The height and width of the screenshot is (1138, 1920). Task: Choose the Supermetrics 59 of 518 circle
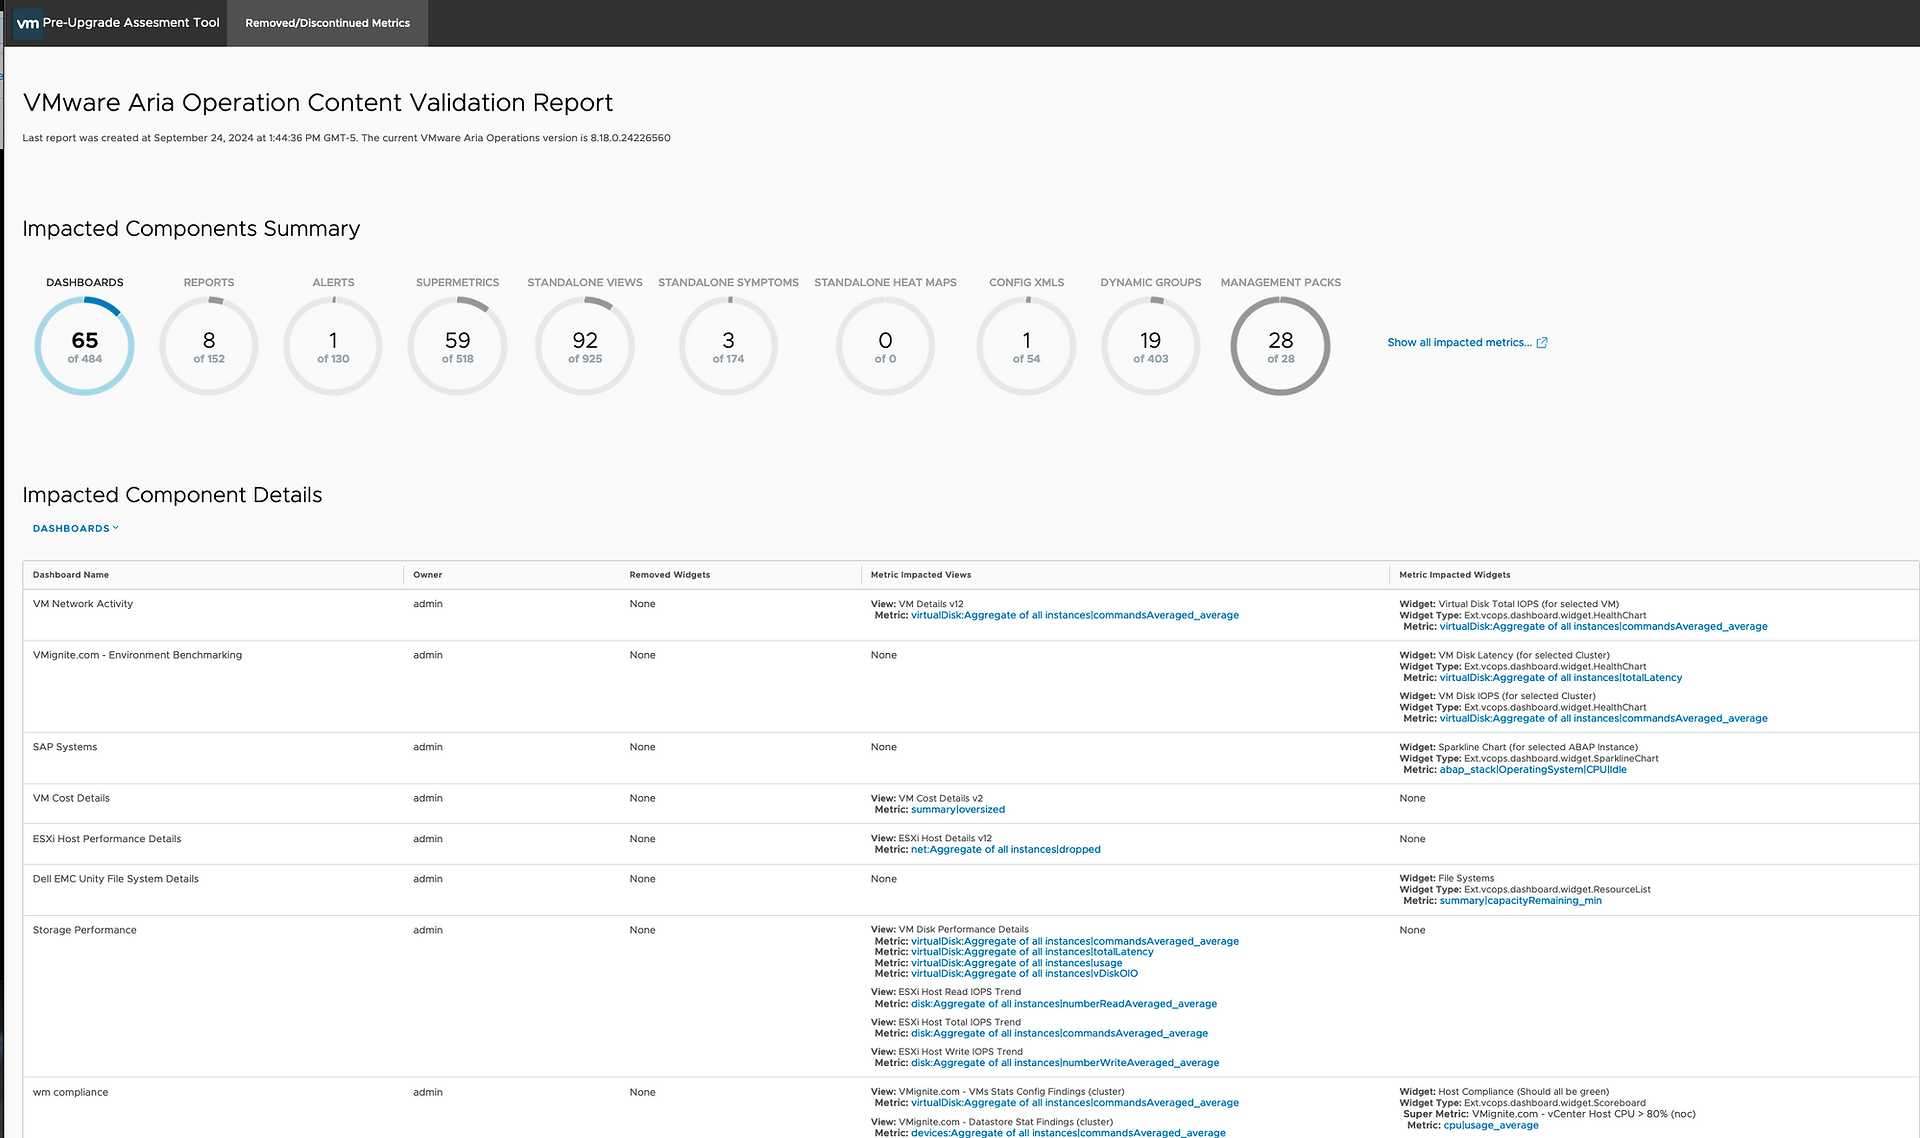[457, 346]
